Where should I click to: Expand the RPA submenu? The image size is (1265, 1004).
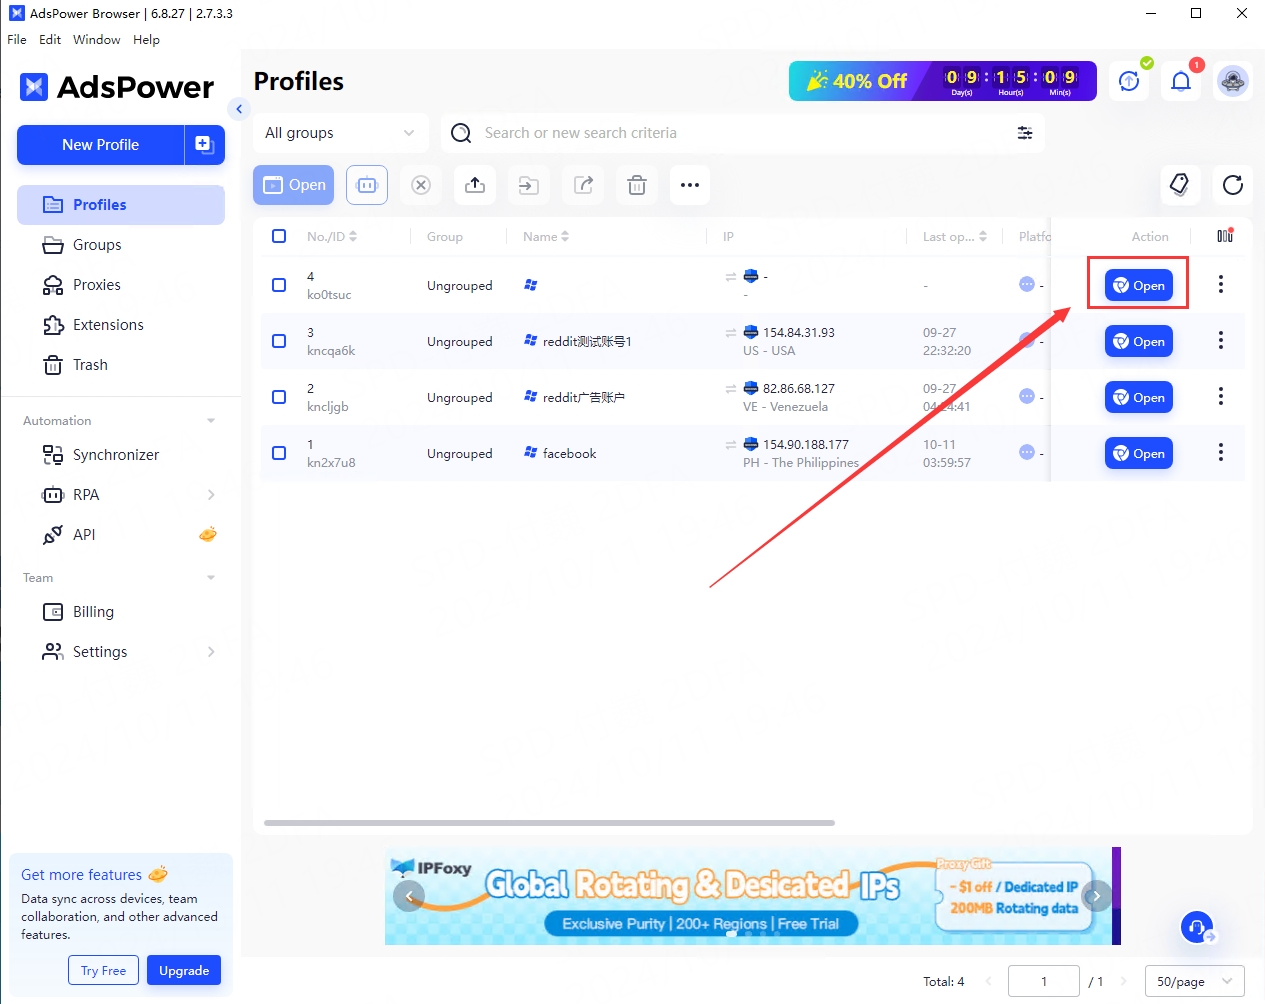[210, 495]
